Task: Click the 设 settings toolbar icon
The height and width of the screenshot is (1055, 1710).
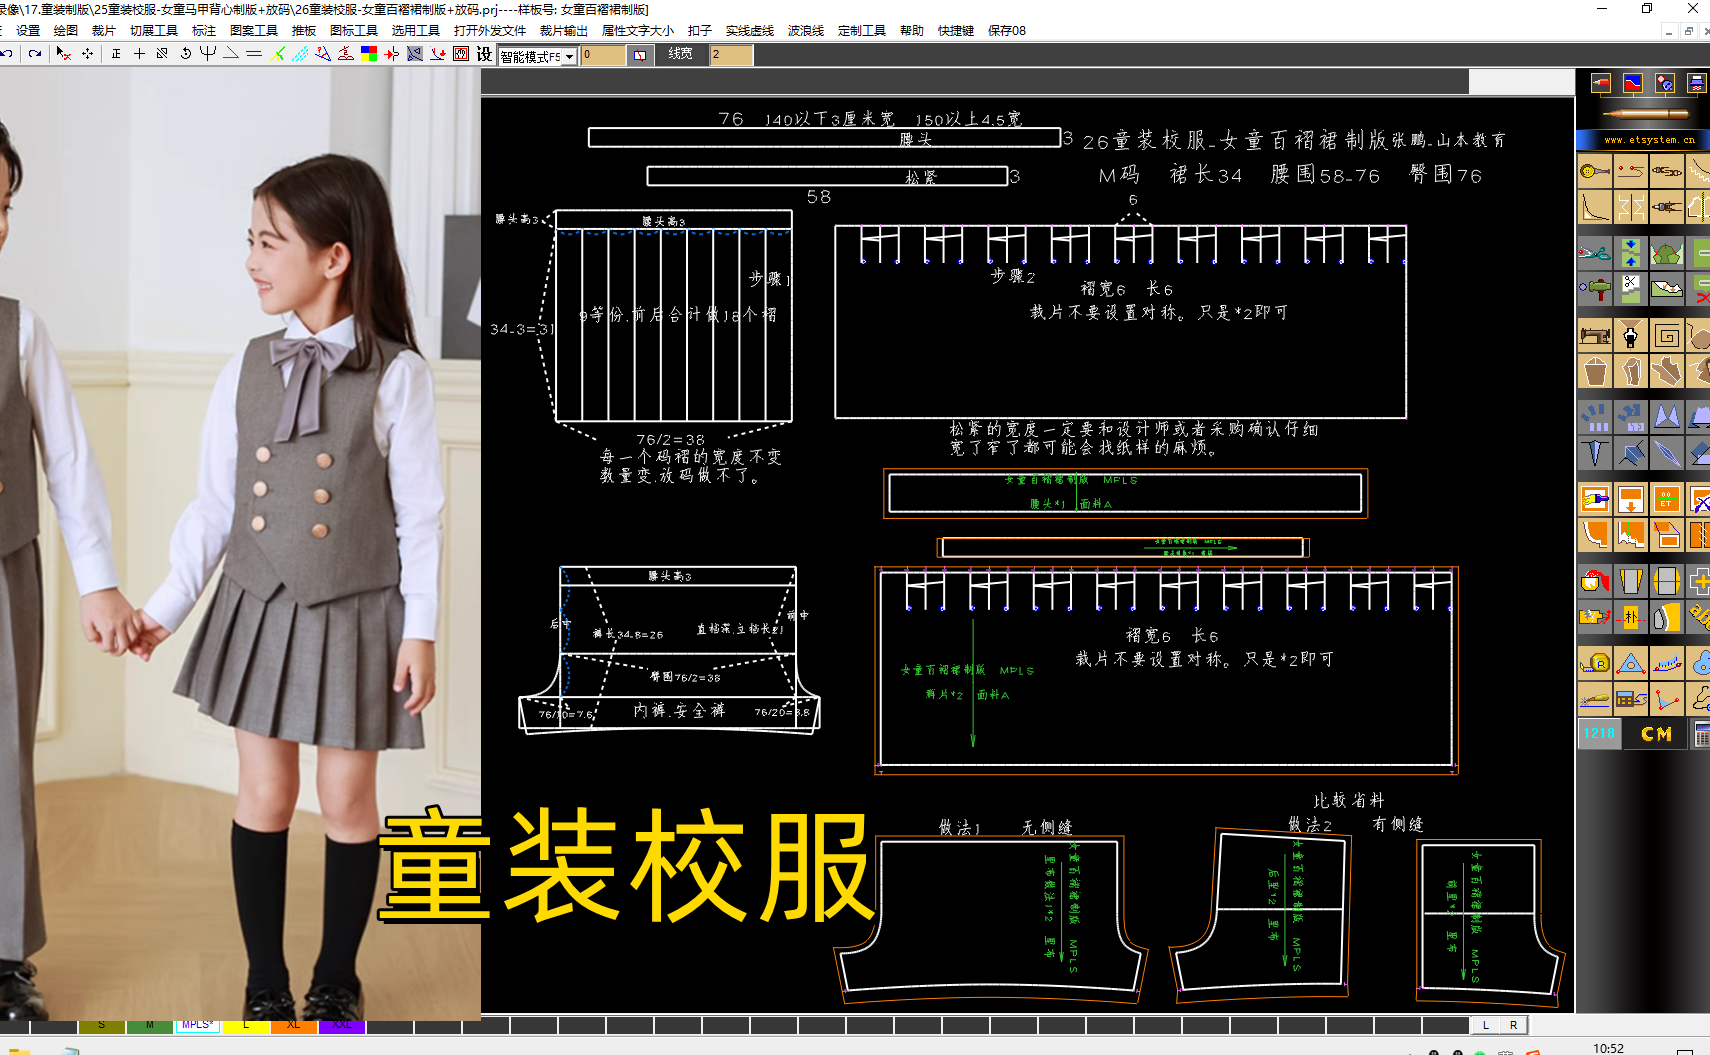Action: point(484,54)
